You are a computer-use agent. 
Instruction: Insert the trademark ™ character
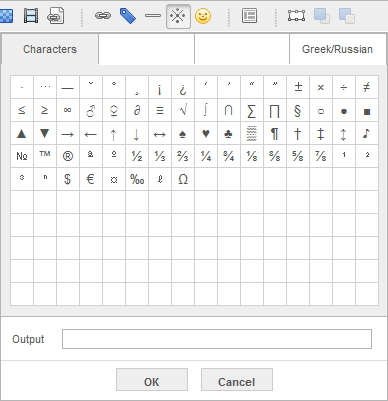coord(45,156)
